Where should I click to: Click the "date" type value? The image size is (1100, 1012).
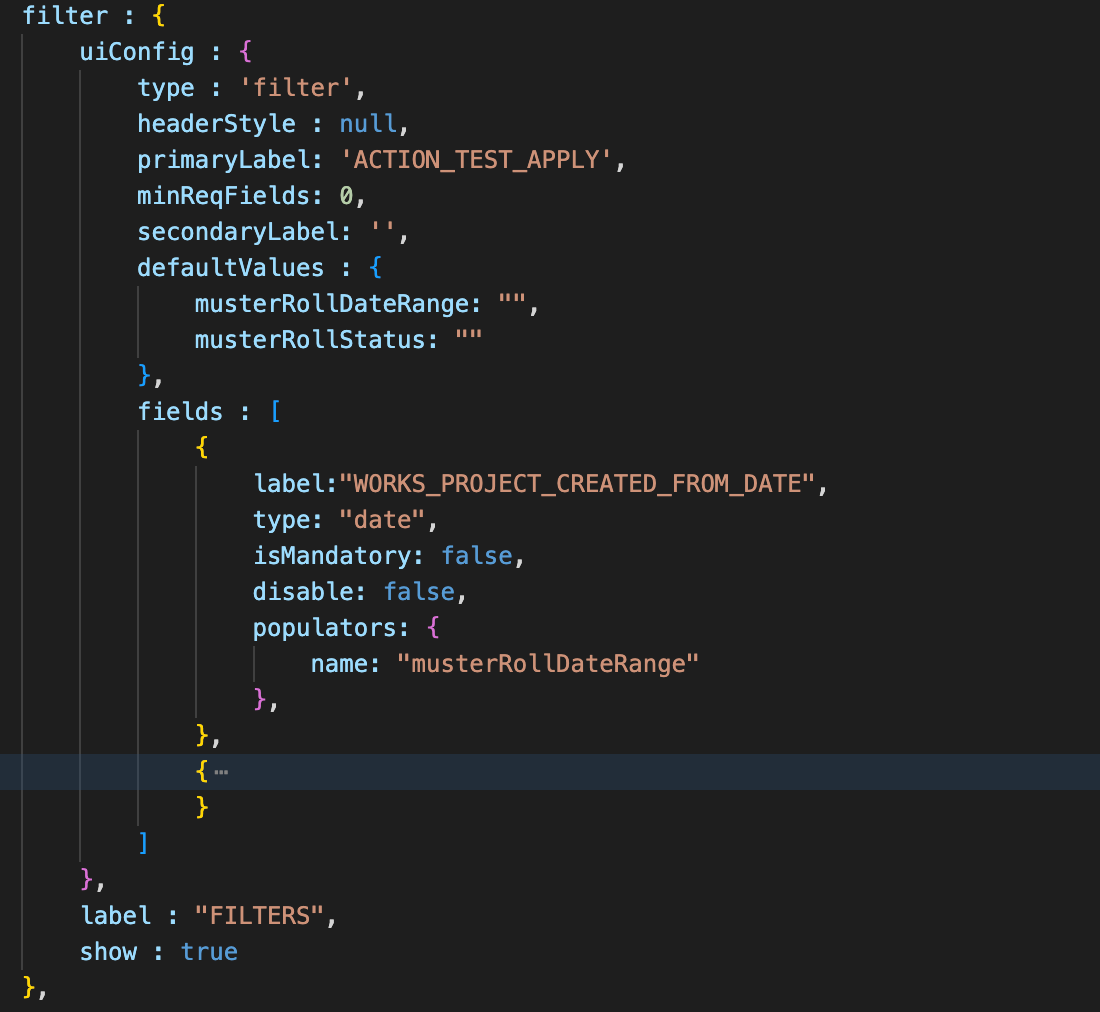tap(389, 520)
